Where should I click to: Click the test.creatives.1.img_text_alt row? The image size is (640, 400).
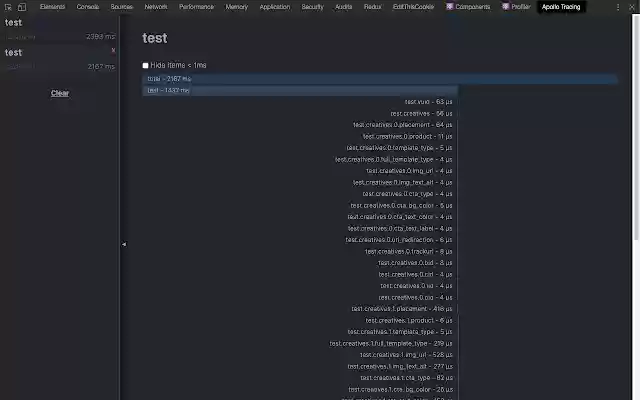(400, 367)
